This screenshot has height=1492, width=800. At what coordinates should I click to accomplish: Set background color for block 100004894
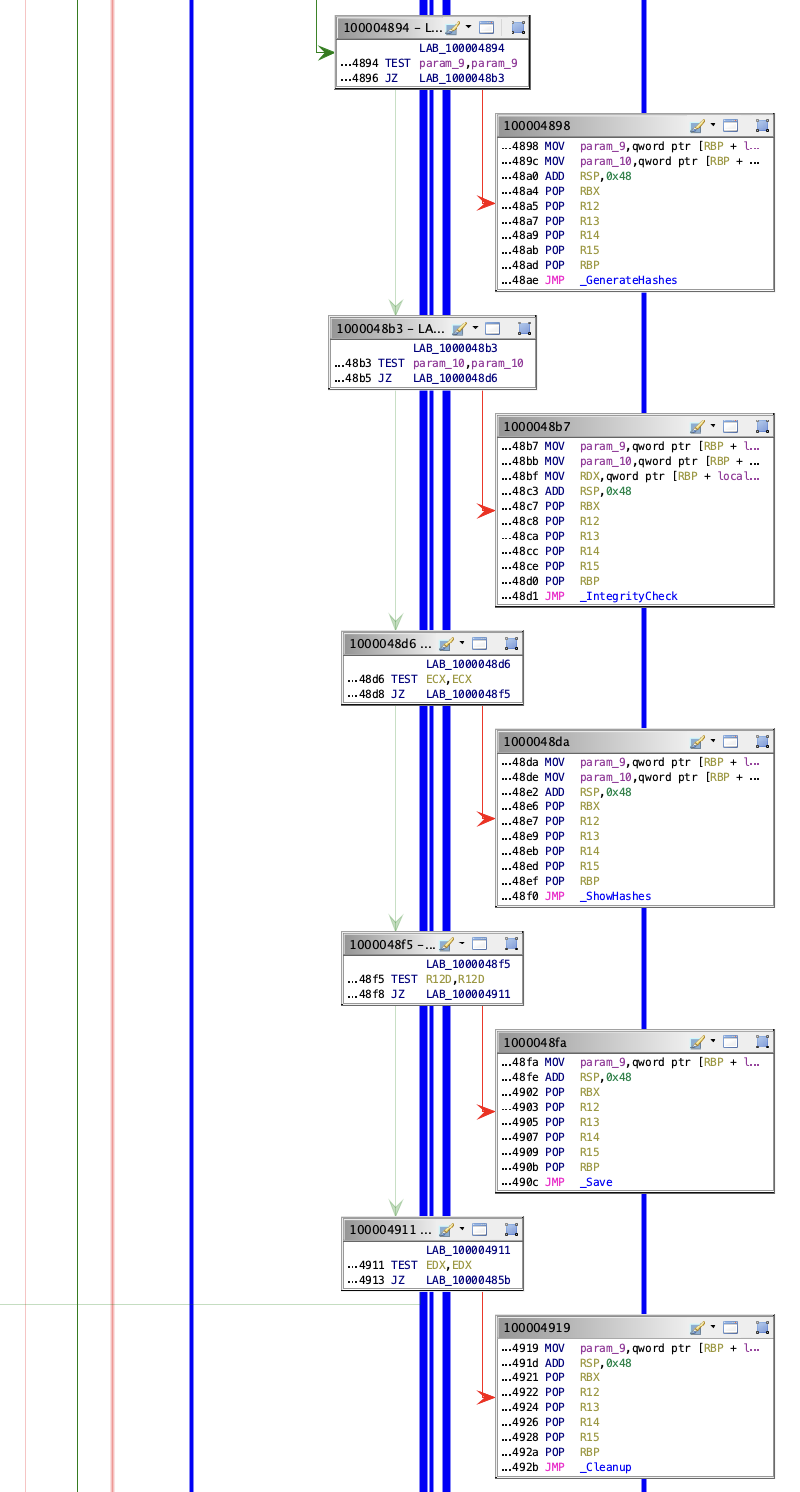452,28
